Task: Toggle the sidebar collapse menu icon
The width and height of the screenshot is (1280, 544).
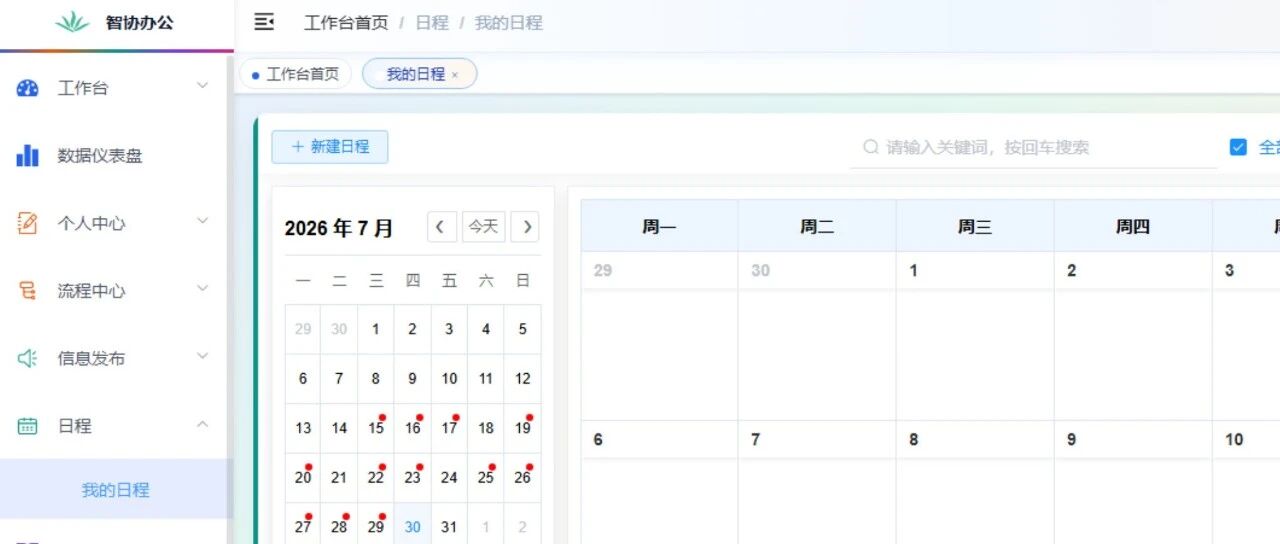Action: click(264, 22)
